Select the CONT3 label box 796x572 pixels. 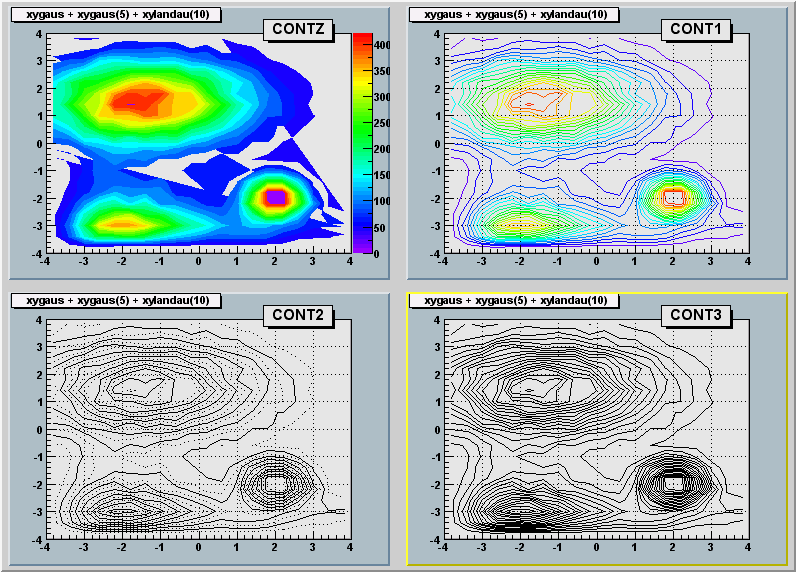tap(695, 315)
